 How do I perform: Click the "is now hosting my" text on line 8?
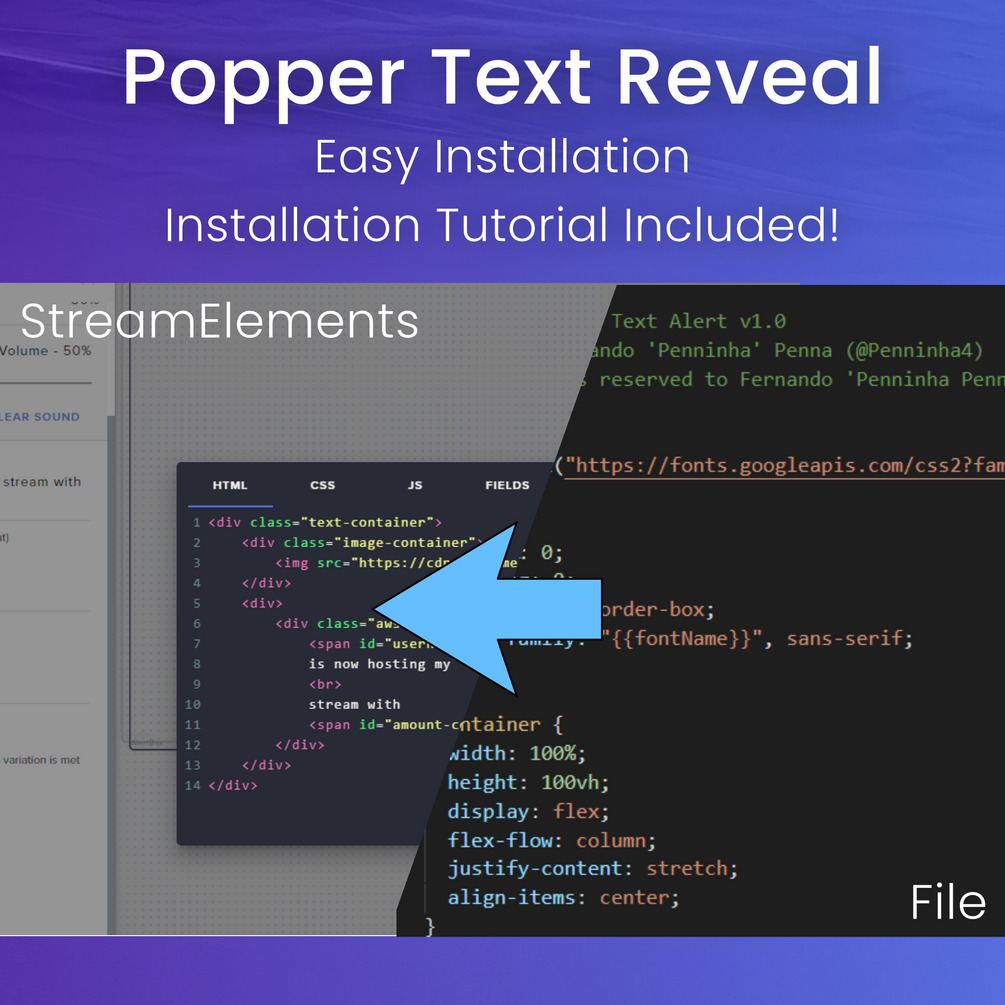(379, 664)
